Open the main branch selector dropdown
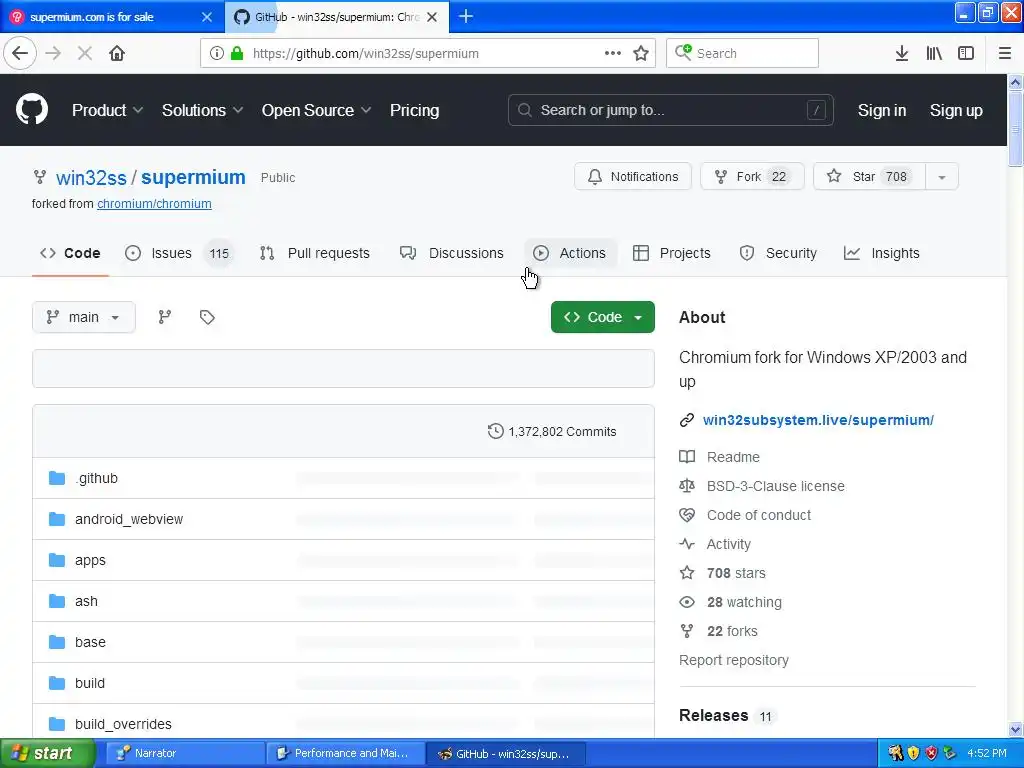The image size is (1024, 768). [x=84, y=317]
